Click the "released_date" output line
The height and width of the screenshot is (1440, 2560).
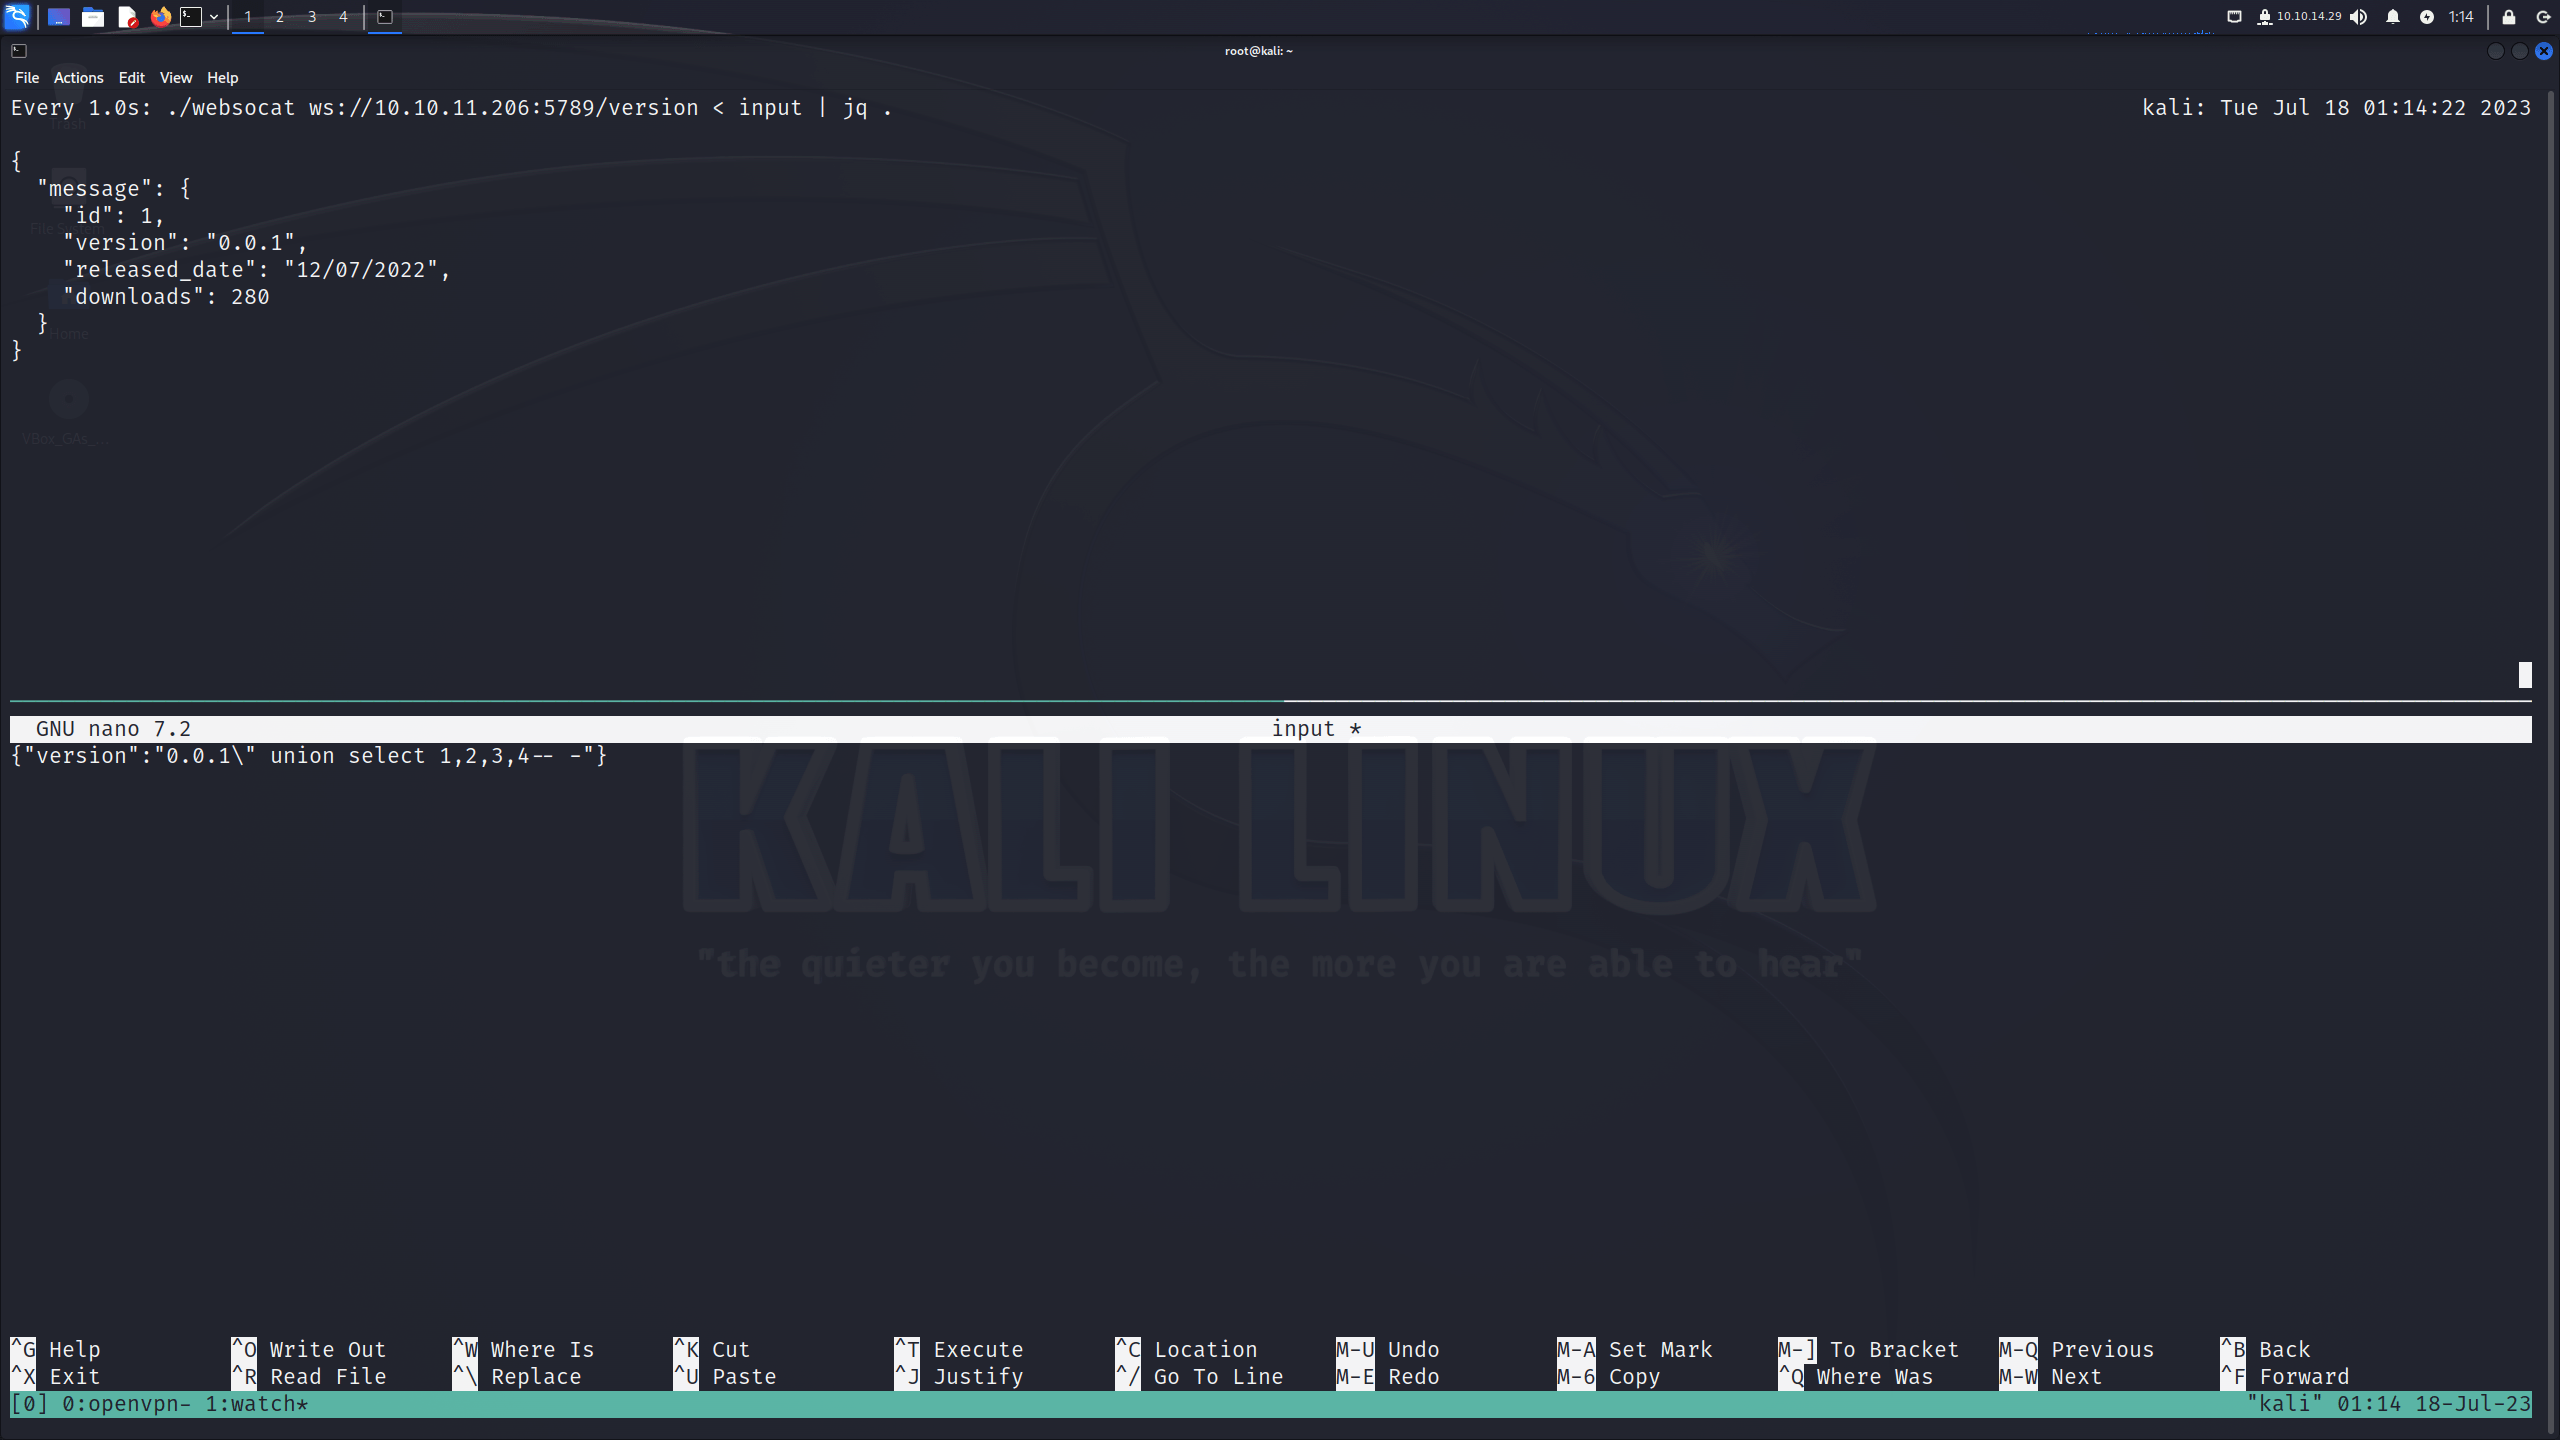(x=257, y=270)
